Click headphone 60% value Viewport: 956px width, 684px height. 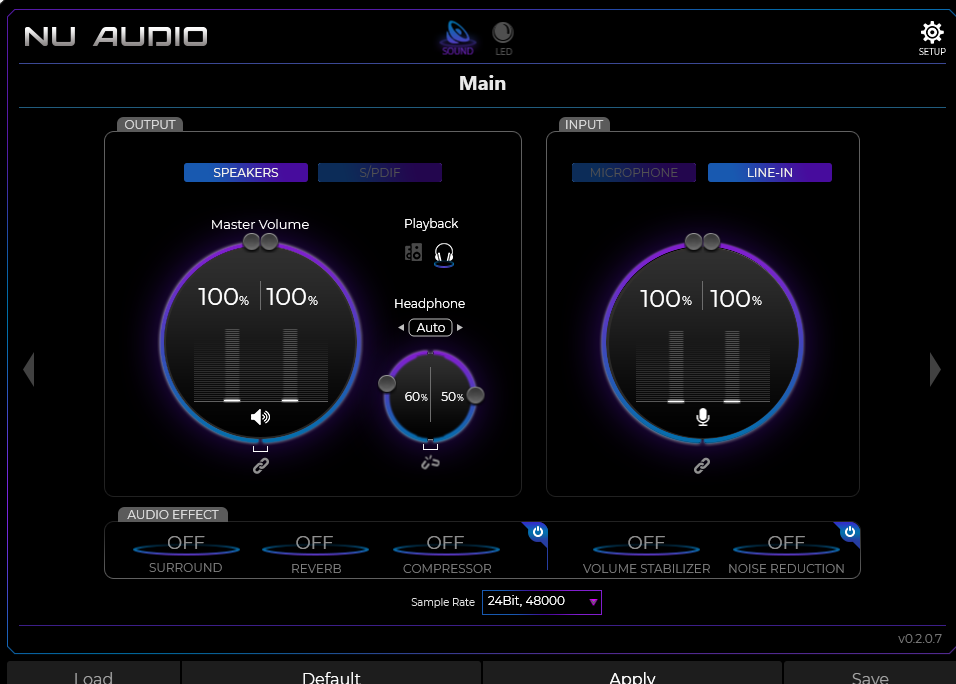416,397
